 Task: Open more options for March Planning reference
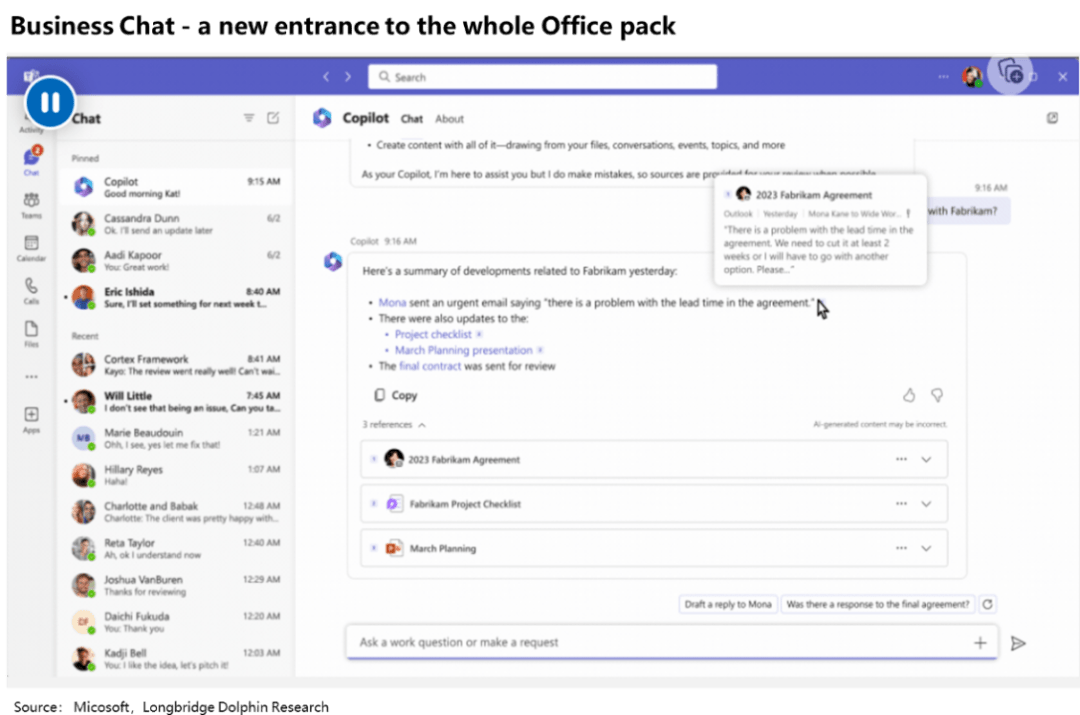[901, 548]
